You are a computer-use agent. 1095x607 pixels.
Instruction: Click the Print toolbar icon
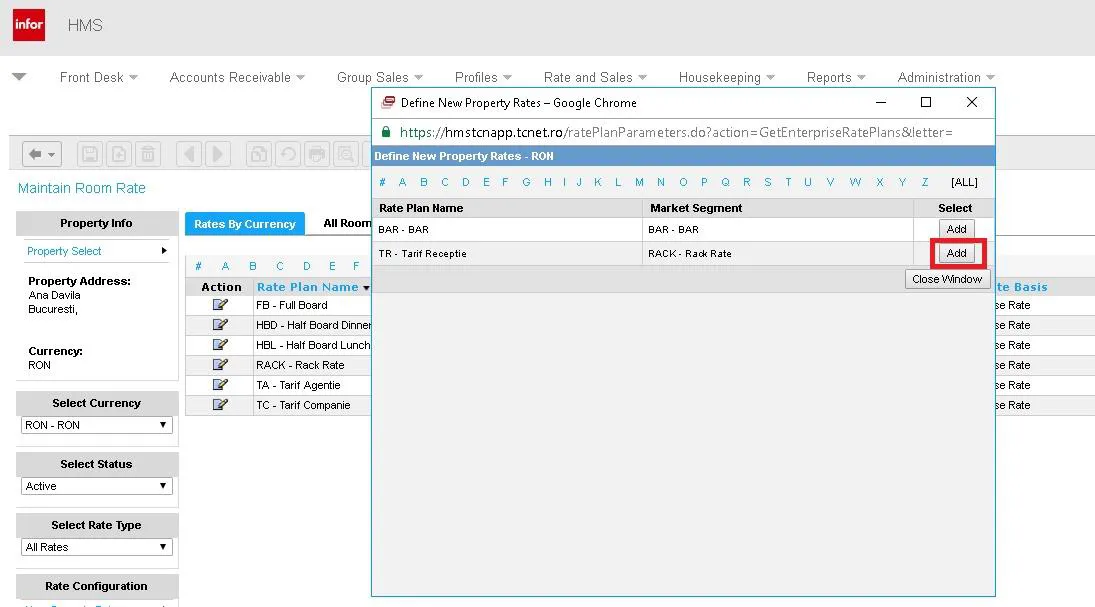tap(316, 154)
